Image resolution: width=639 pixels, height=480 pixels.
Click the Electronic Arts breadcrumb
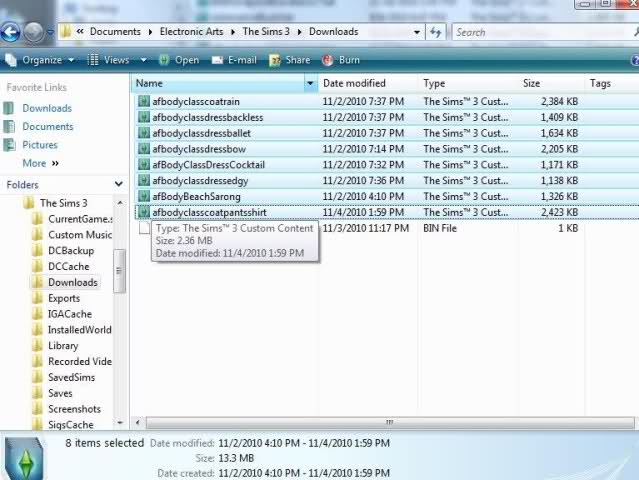pyautogui.click(x=191, y=32)
